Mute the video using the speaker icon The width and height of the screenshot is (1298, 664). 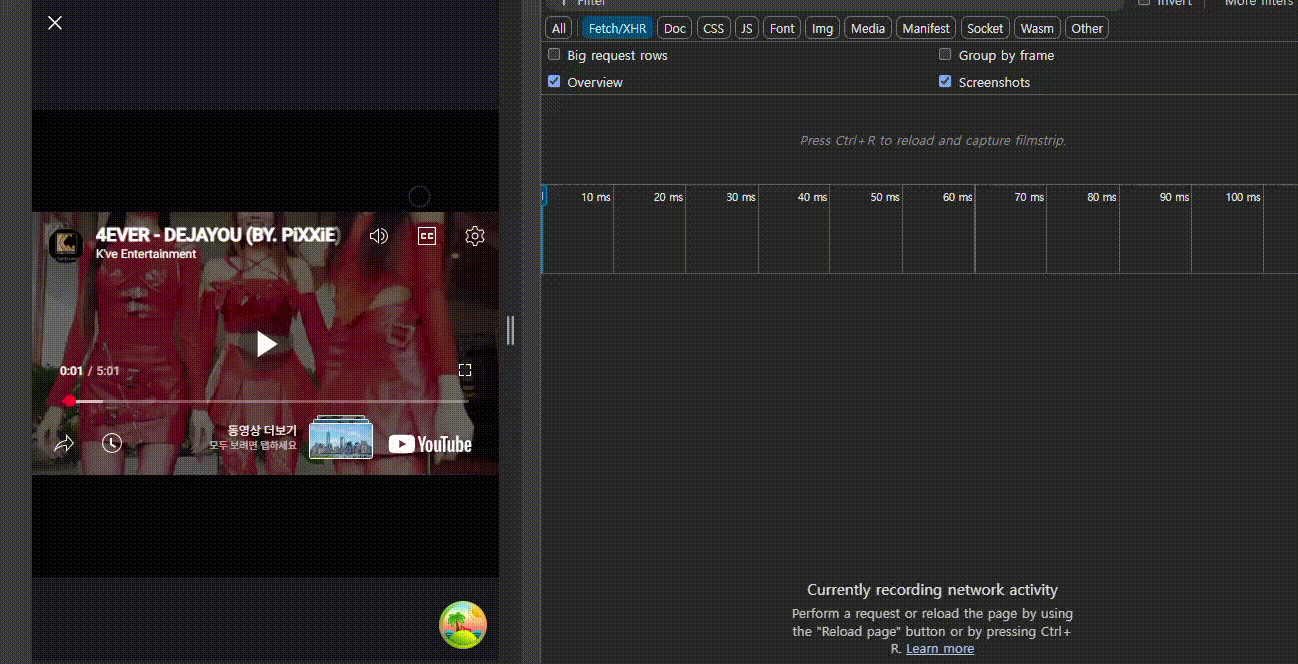click(378, 236)
